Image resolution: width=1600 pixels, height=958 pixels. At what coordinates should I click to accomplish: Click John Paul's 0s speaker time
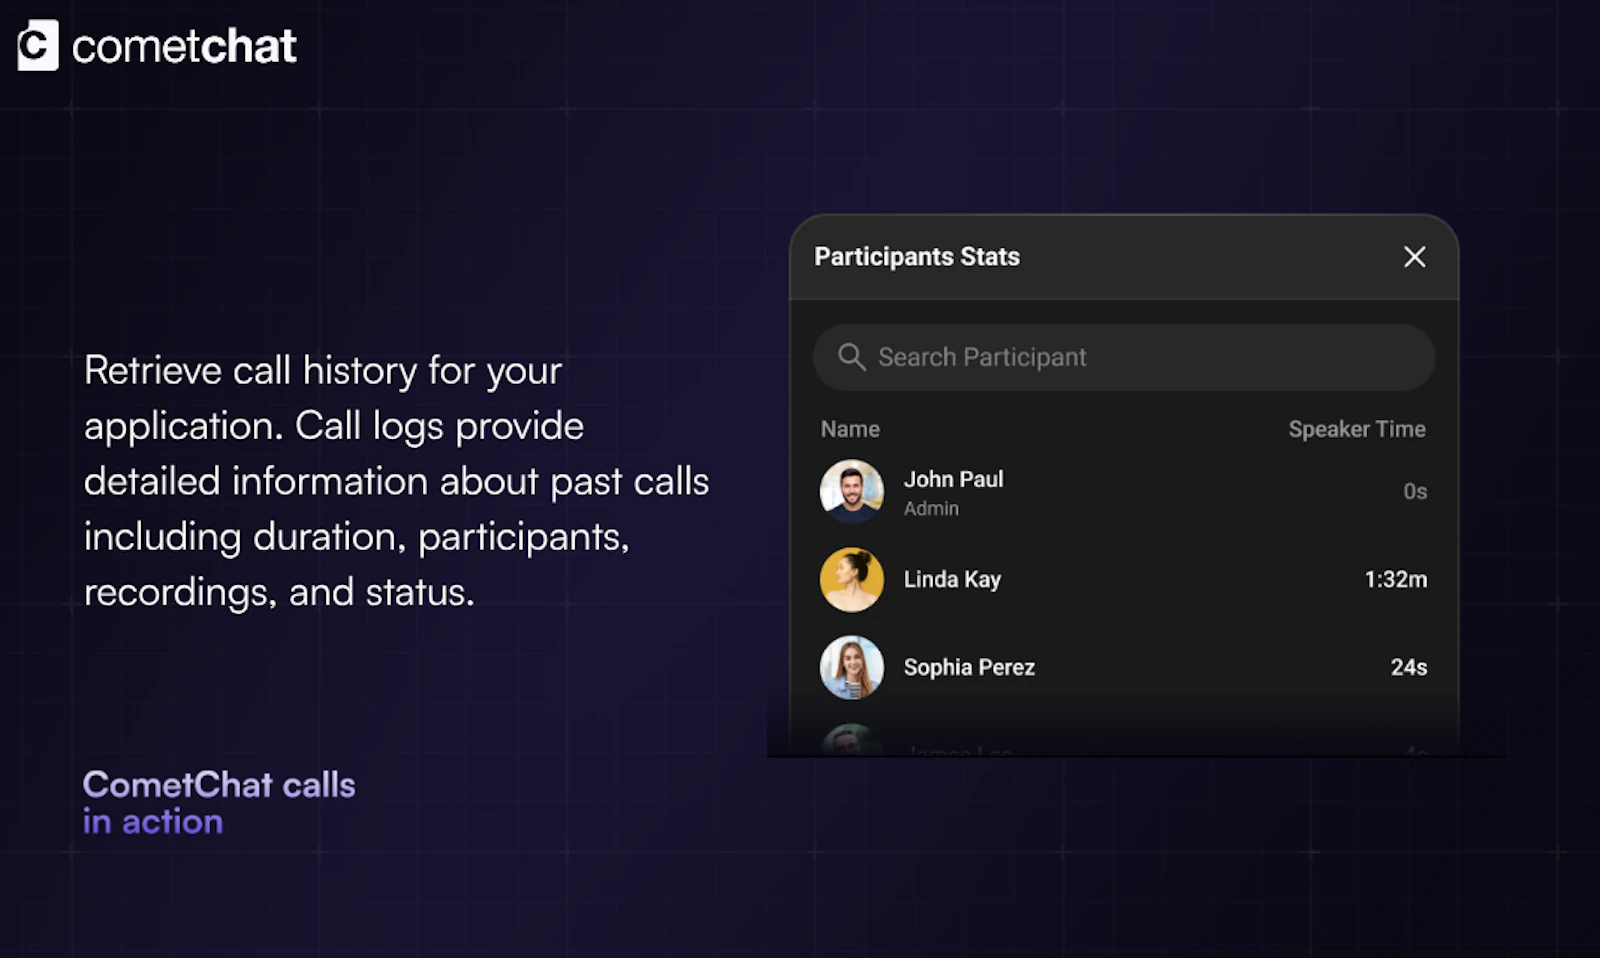click(x=1415, y=491)
